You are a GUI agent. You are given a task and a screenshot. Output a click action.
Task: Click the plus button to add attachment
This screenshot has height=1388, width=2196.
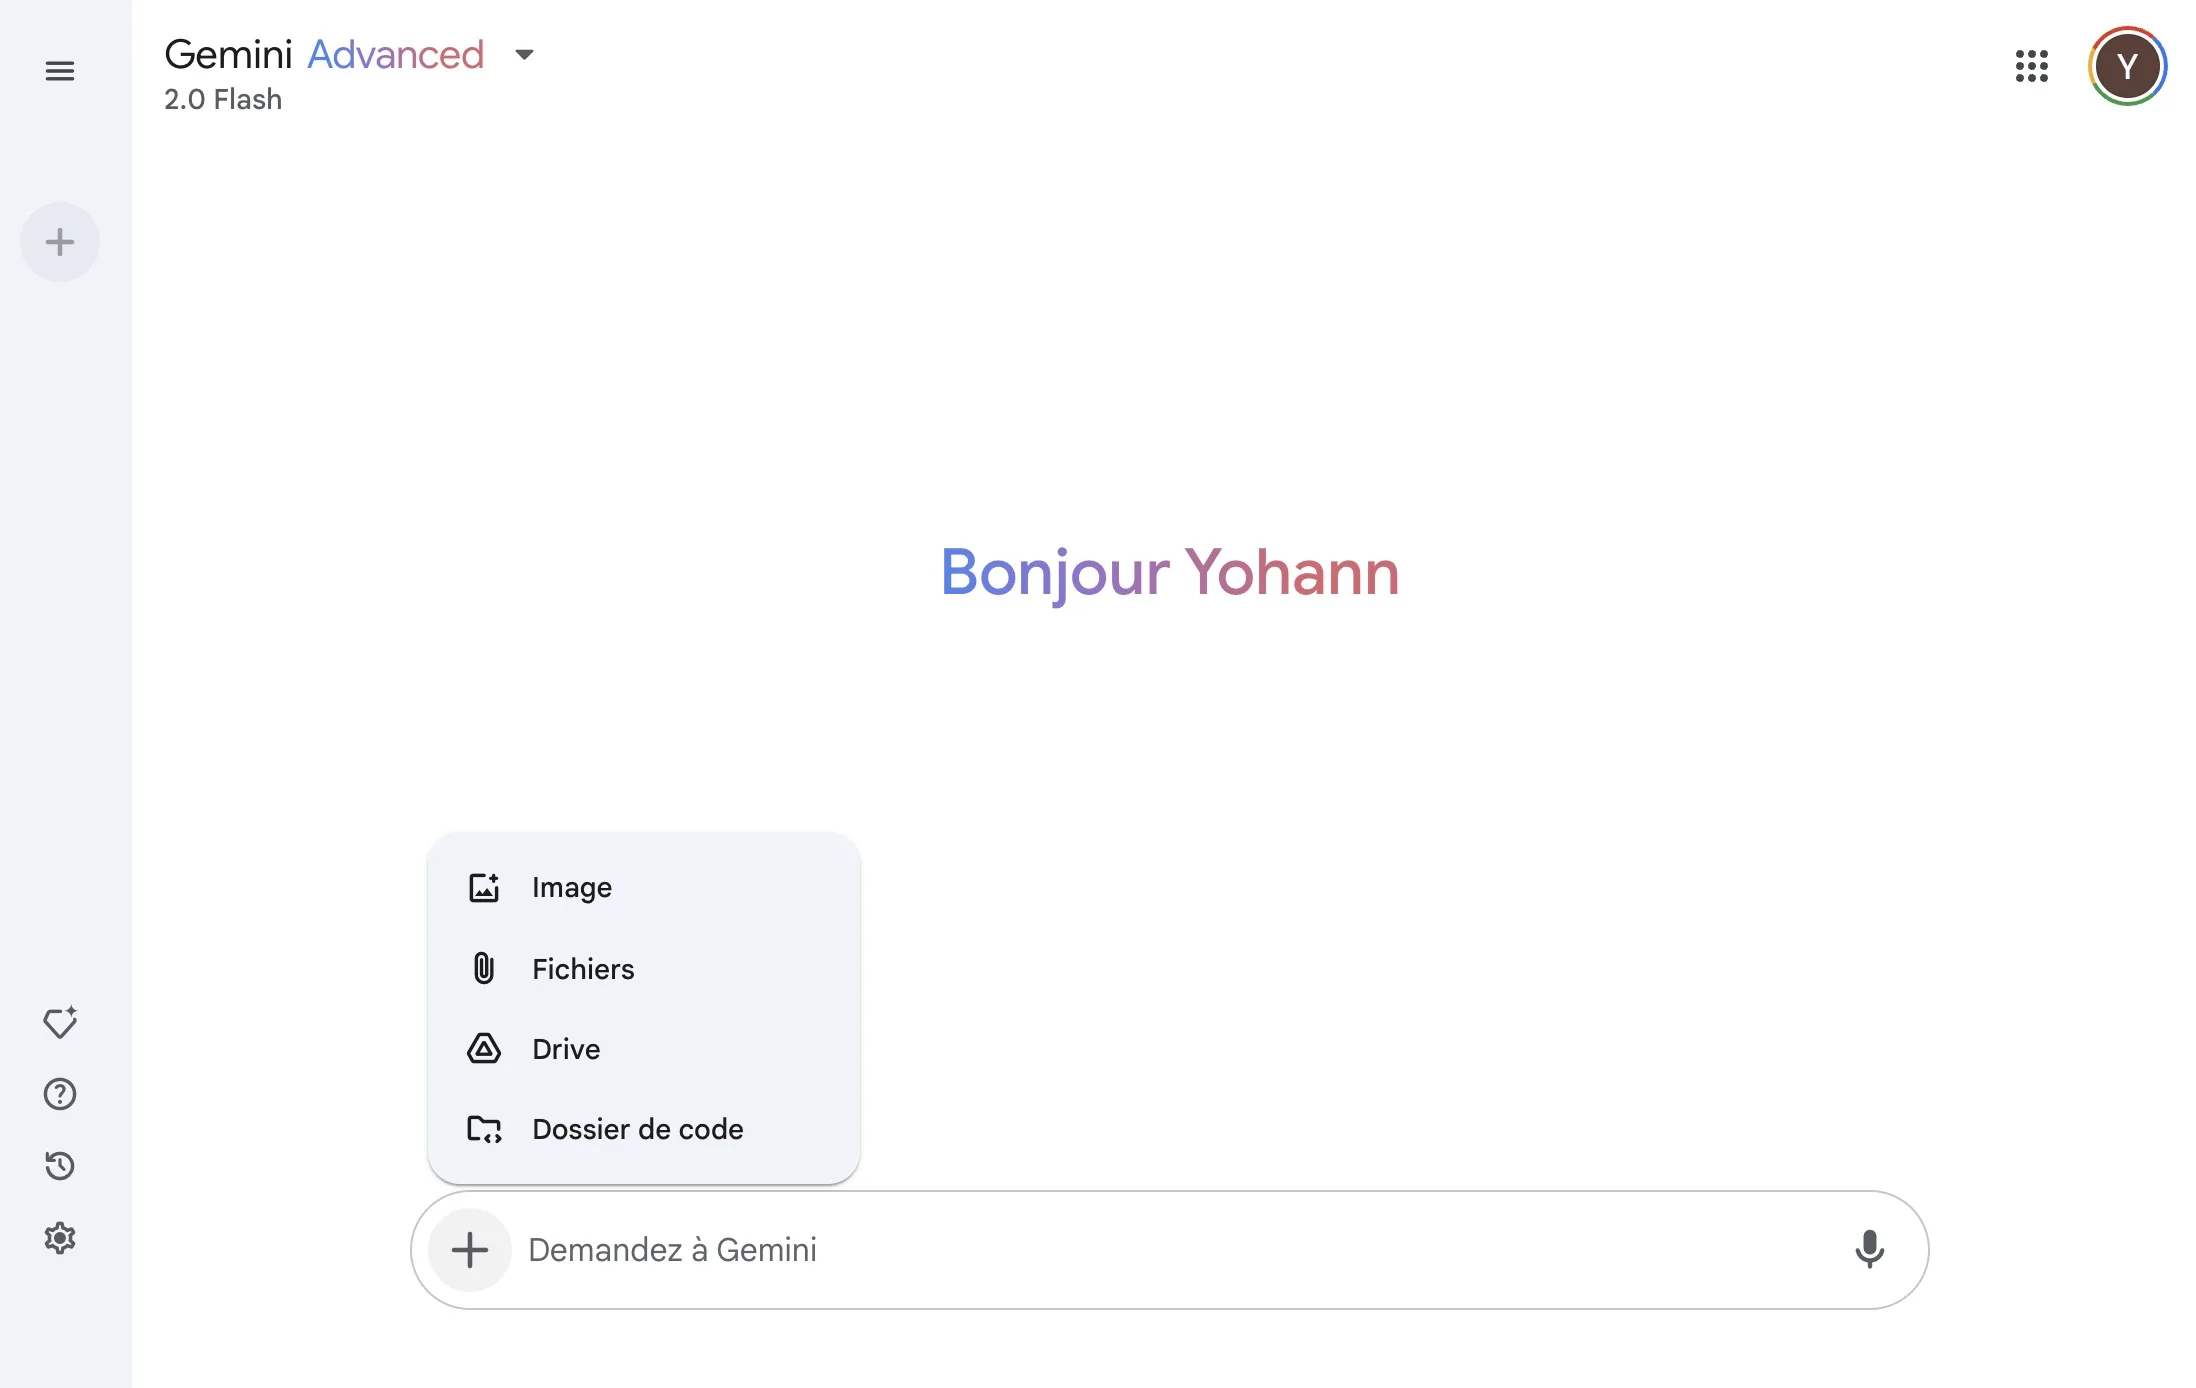(470, 1249)
